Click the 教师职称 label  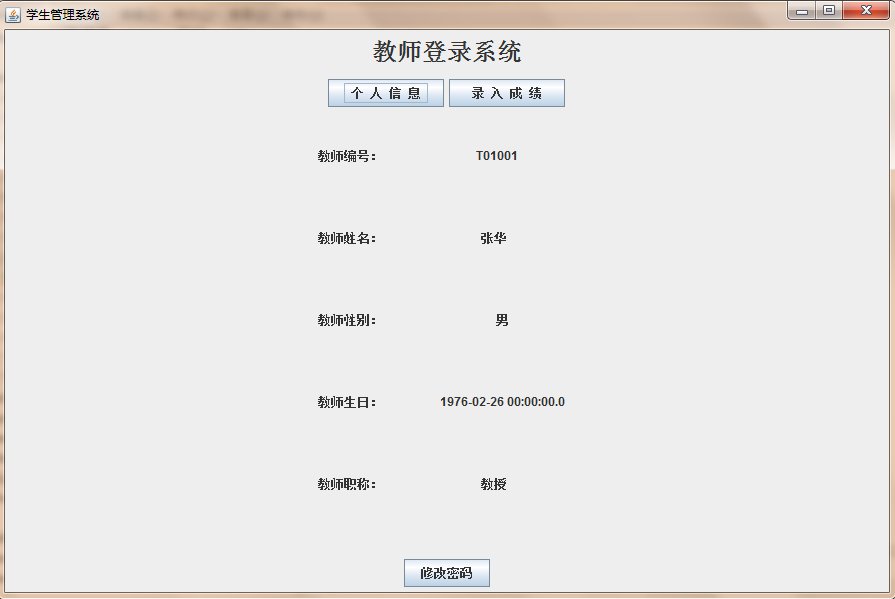(347, 484)
